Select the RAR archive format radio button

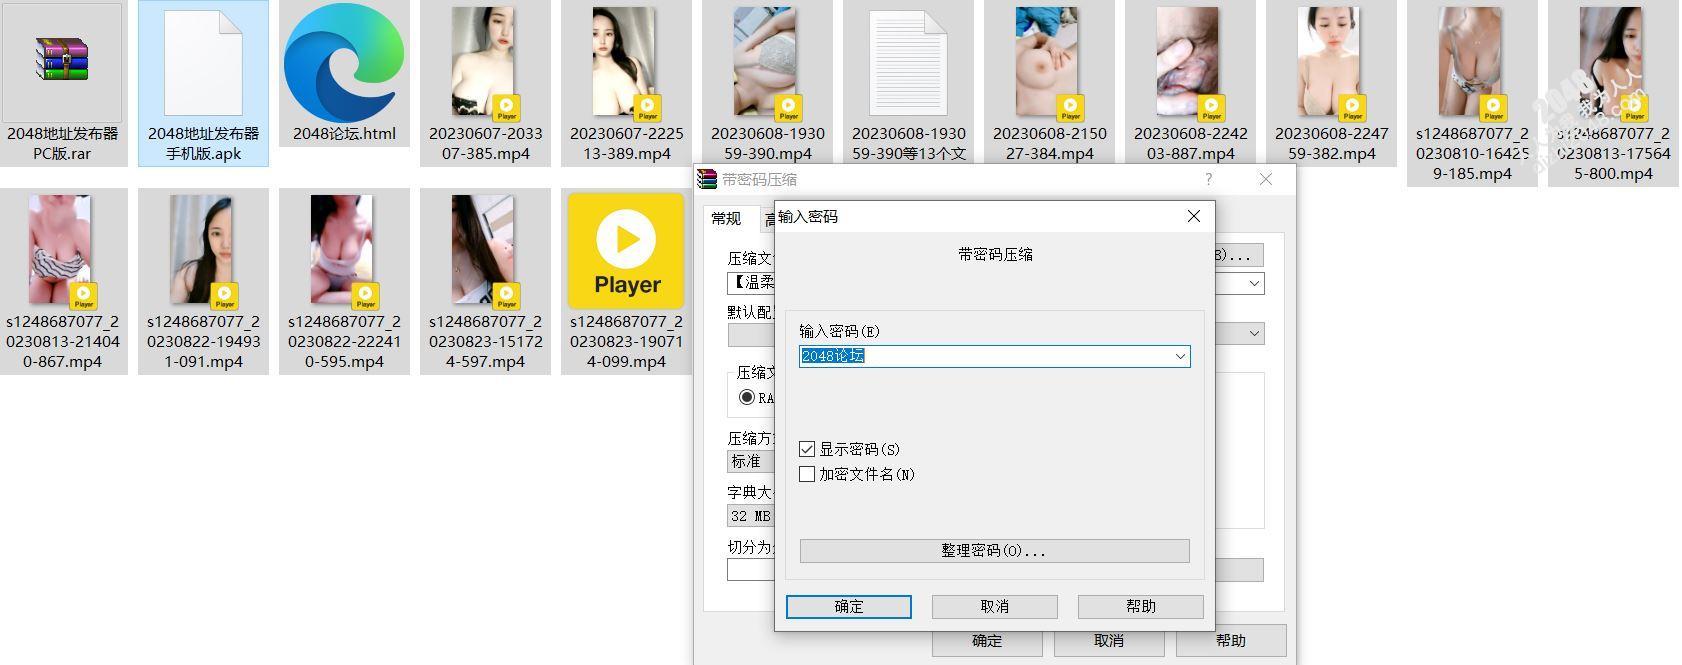(747, 397)
